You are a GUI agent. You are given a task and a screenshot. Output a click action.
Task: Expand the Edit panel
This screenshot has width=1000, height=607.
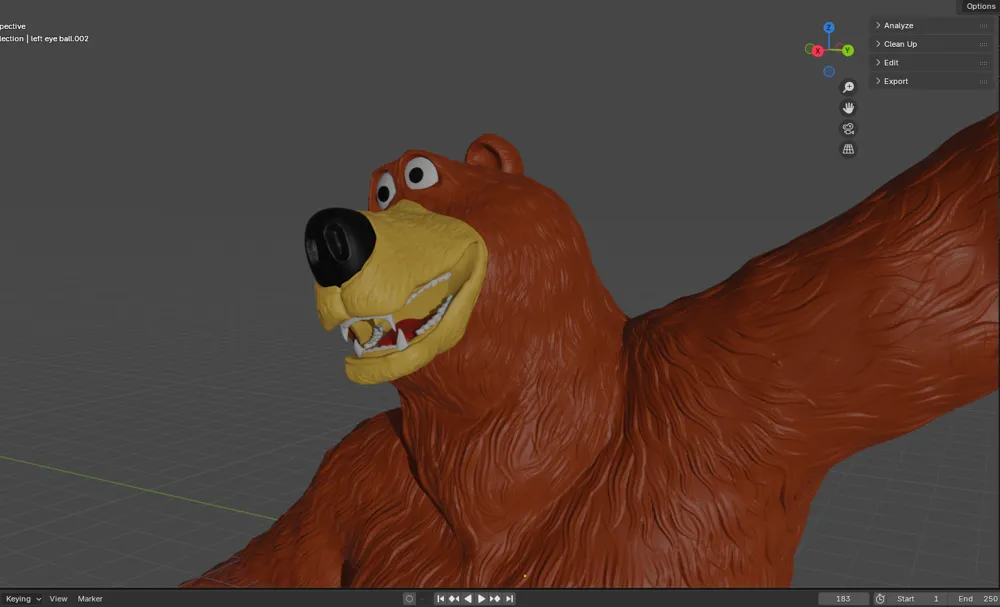pos(932,62)
